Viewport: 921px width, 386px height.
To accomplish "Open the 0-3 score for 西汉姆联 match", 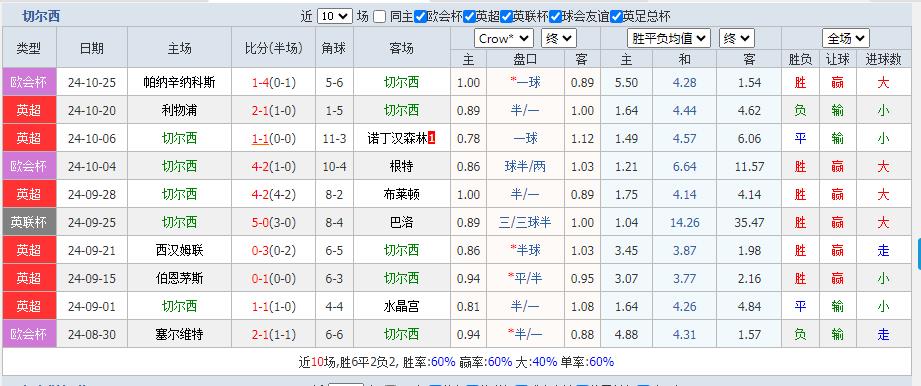I will pos(261,251).
